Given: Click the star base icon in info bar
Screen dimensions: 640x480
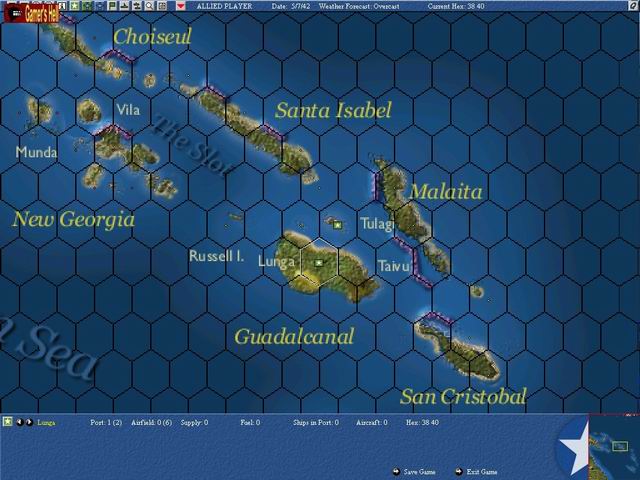Looking at the screenshot, I should click(7, 422).
